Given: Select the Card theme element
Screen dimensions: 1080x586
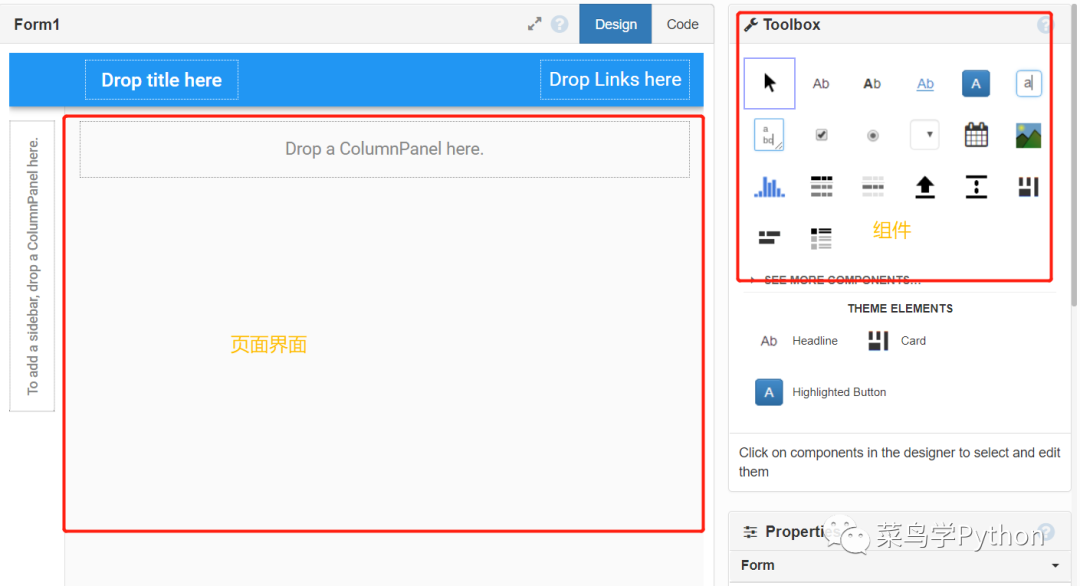Looking at the screenshot, I should (x=896, y=341).
